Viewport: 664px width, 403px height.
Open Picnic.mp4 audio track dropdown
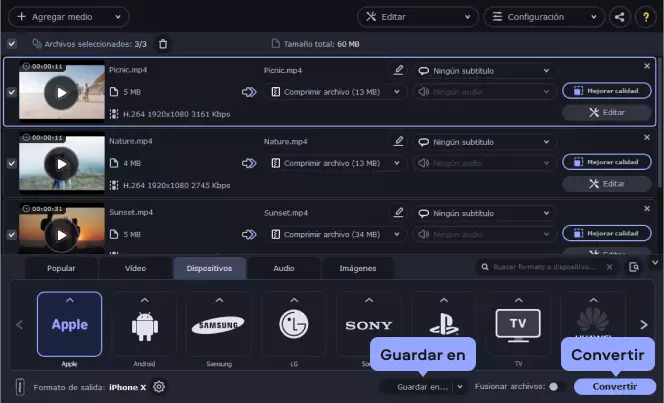coord(484,92)
